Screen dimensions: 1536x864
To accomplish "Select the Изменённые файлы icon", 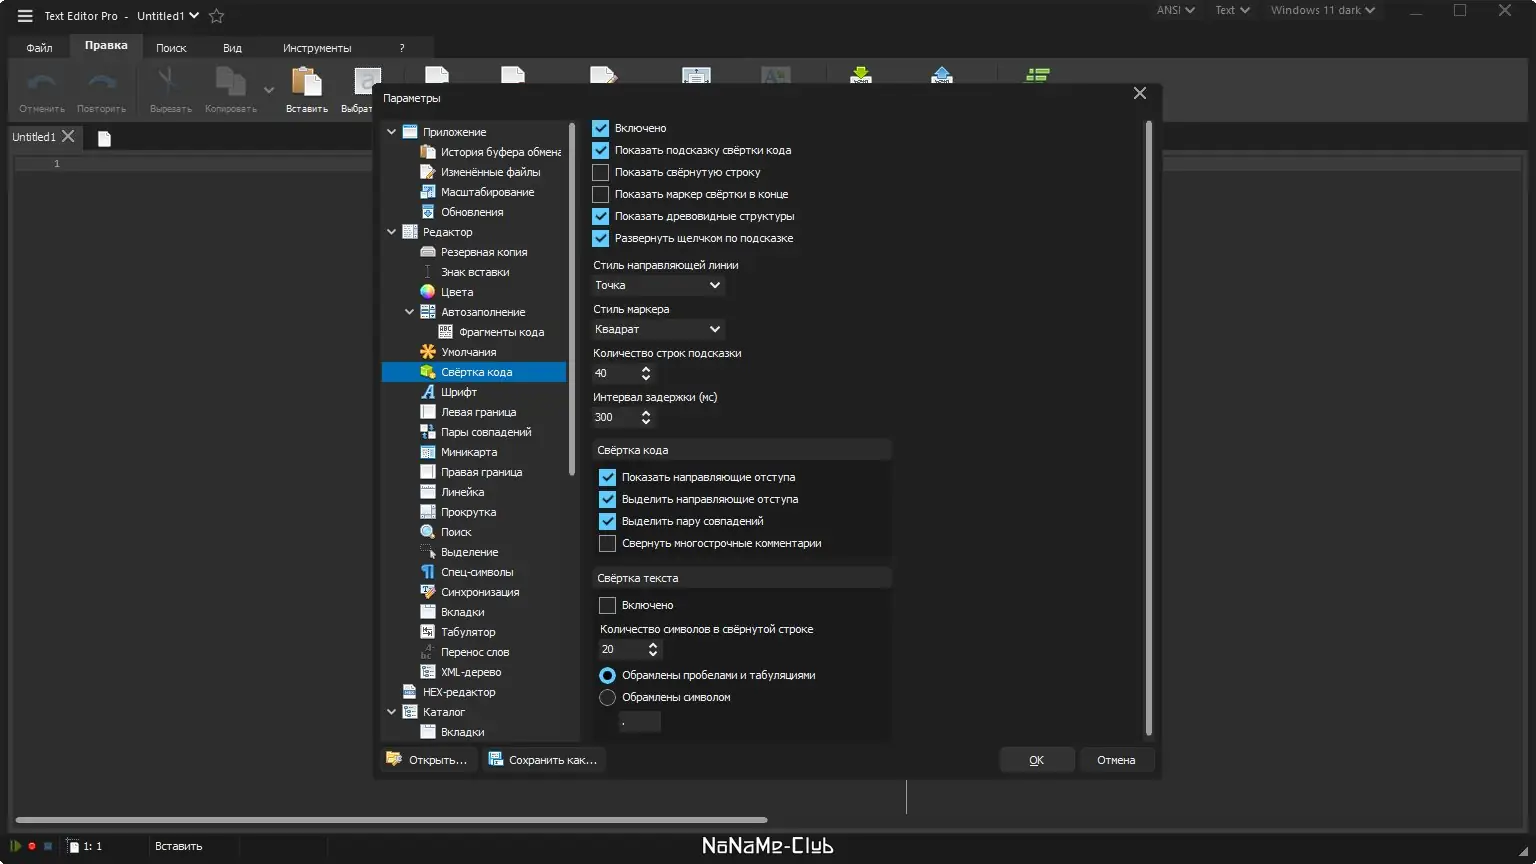I will click(428, 172).
